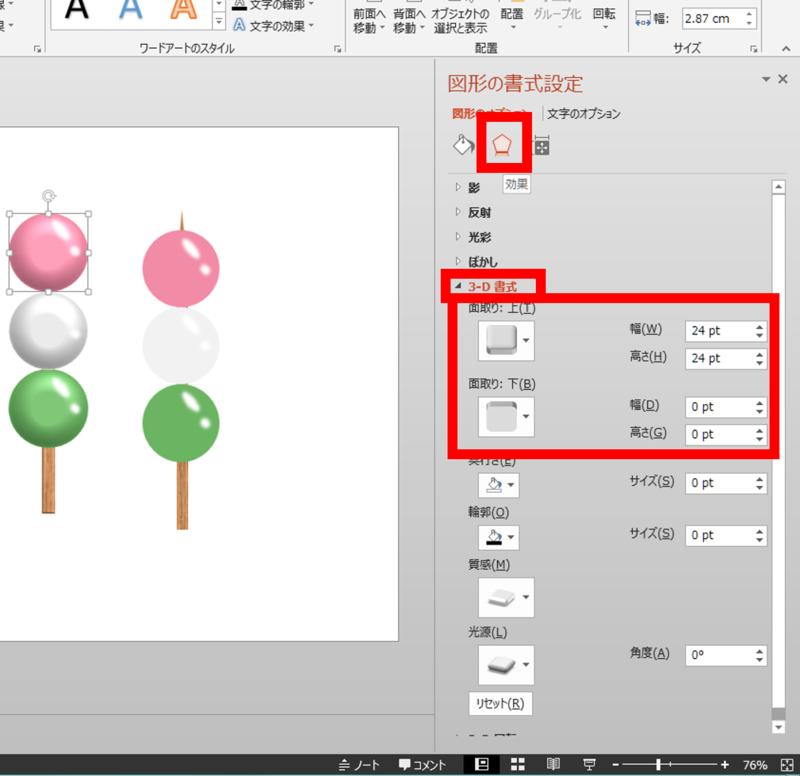This screenshot has width=800, height=776.
Task: Start slideshow from the status bar icon
Action: pos(589,763)
